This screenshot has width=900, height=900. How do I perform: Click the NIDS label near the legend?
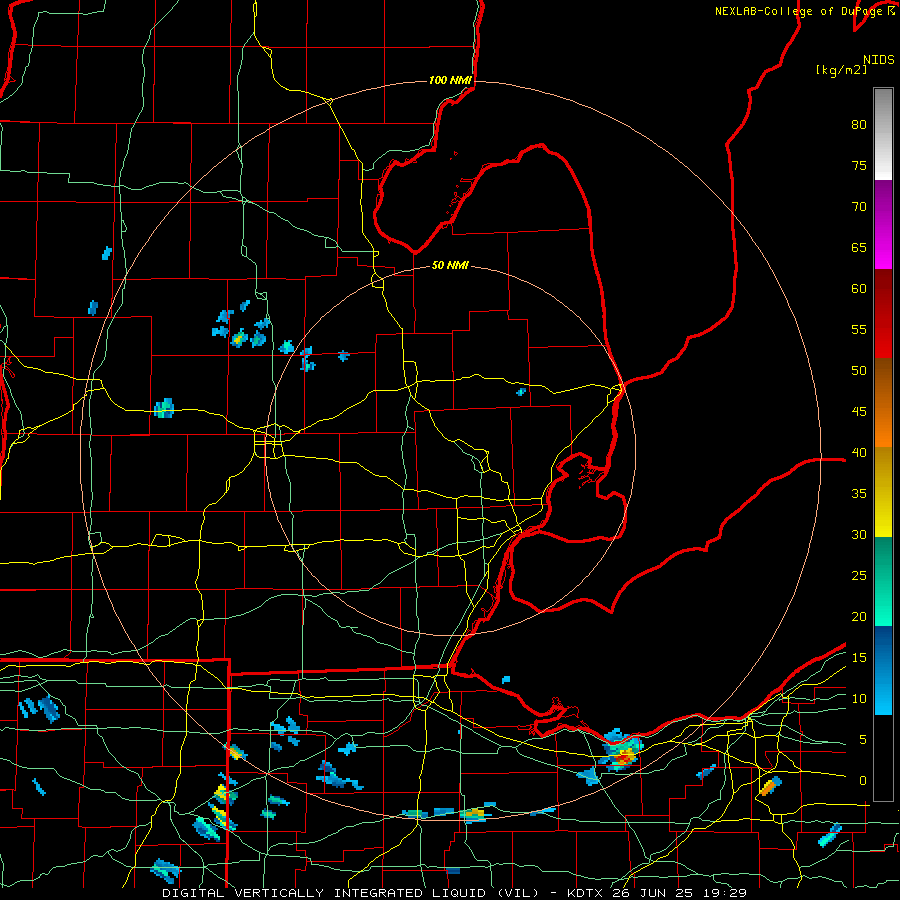879,60
